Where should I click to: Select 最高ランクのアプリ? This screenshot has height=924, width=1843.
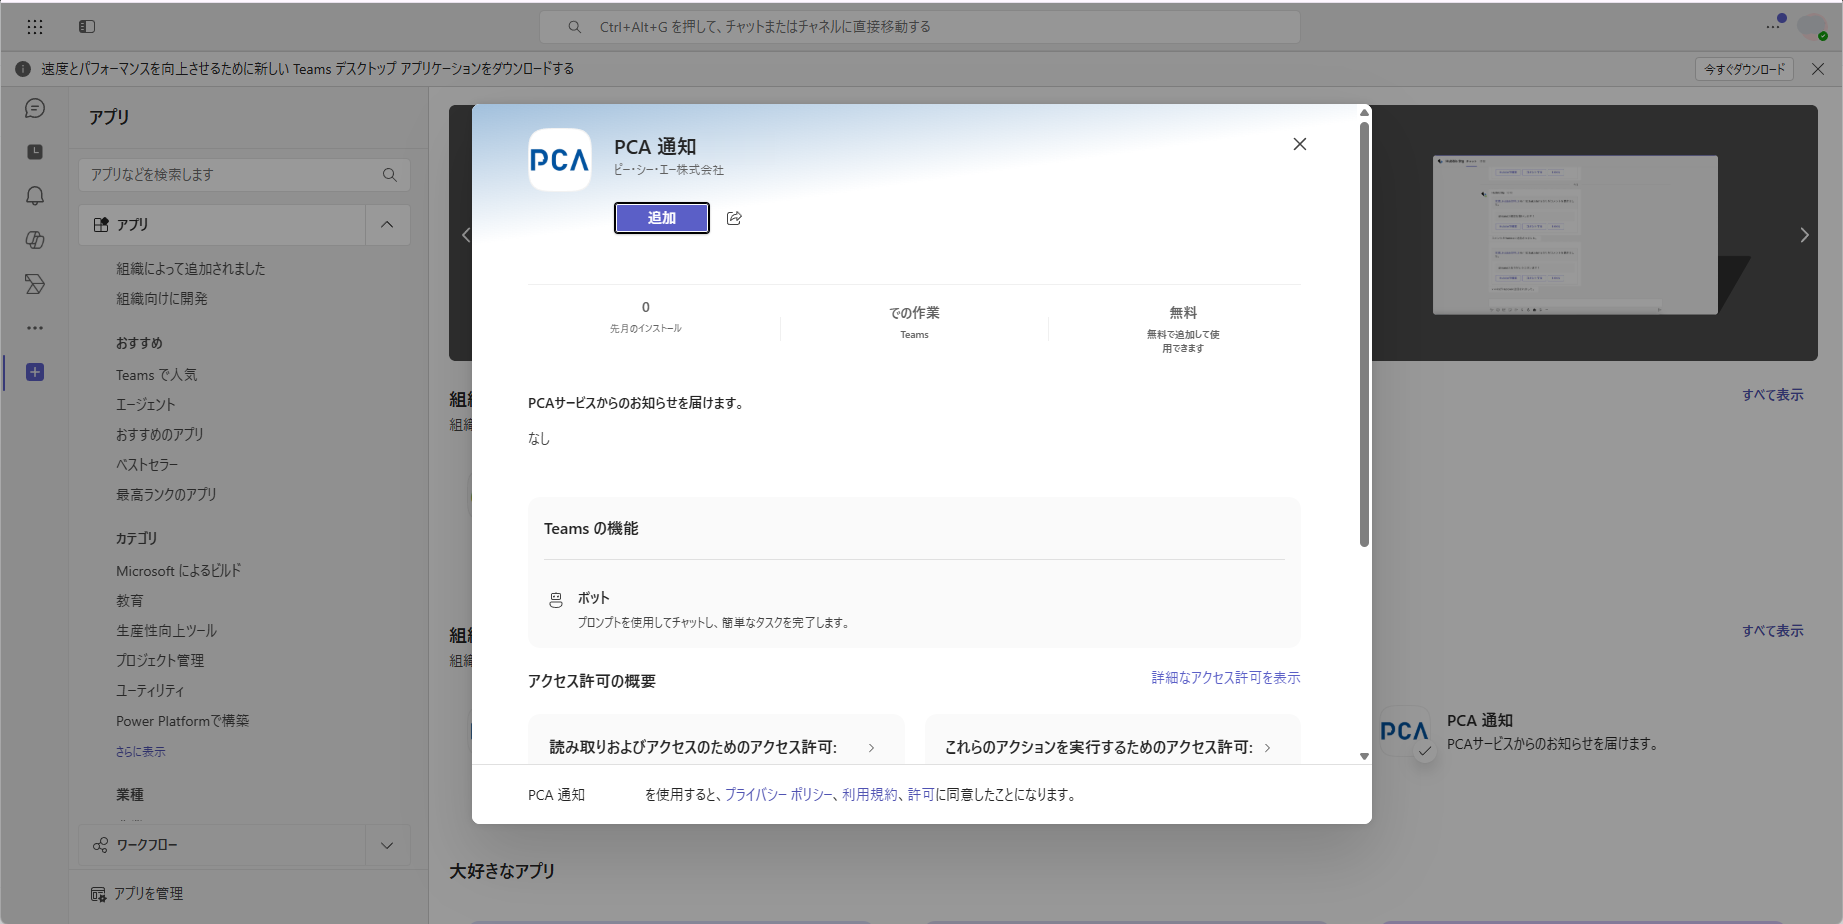pyautogui.click(x=166, y=495)
